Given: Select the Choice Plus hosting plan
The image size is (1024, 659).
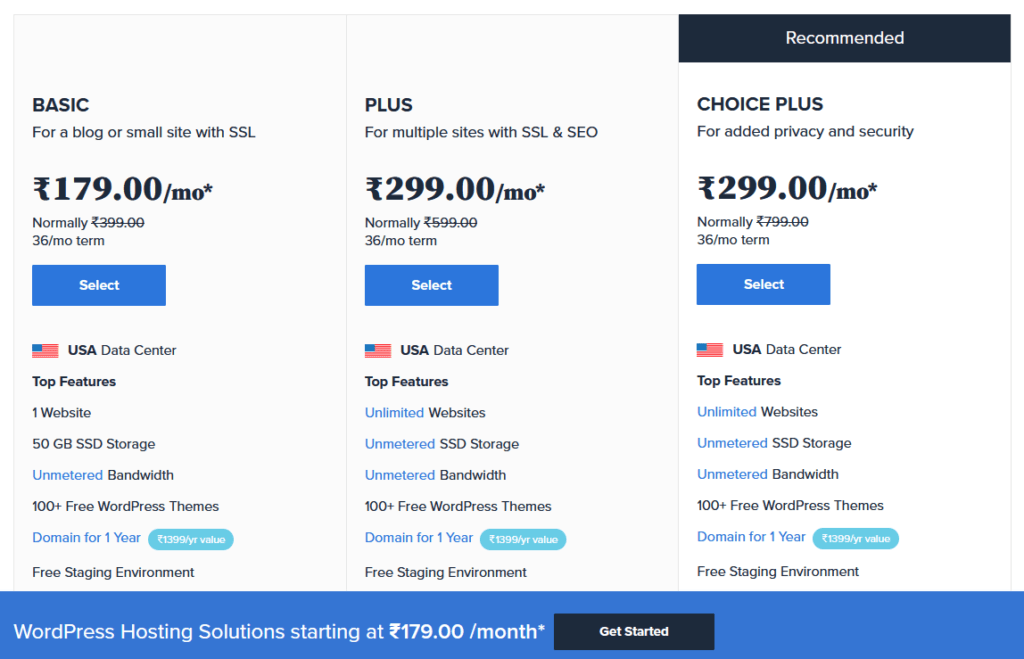Looking at the screenshot, I should click(x=763, y=284).
